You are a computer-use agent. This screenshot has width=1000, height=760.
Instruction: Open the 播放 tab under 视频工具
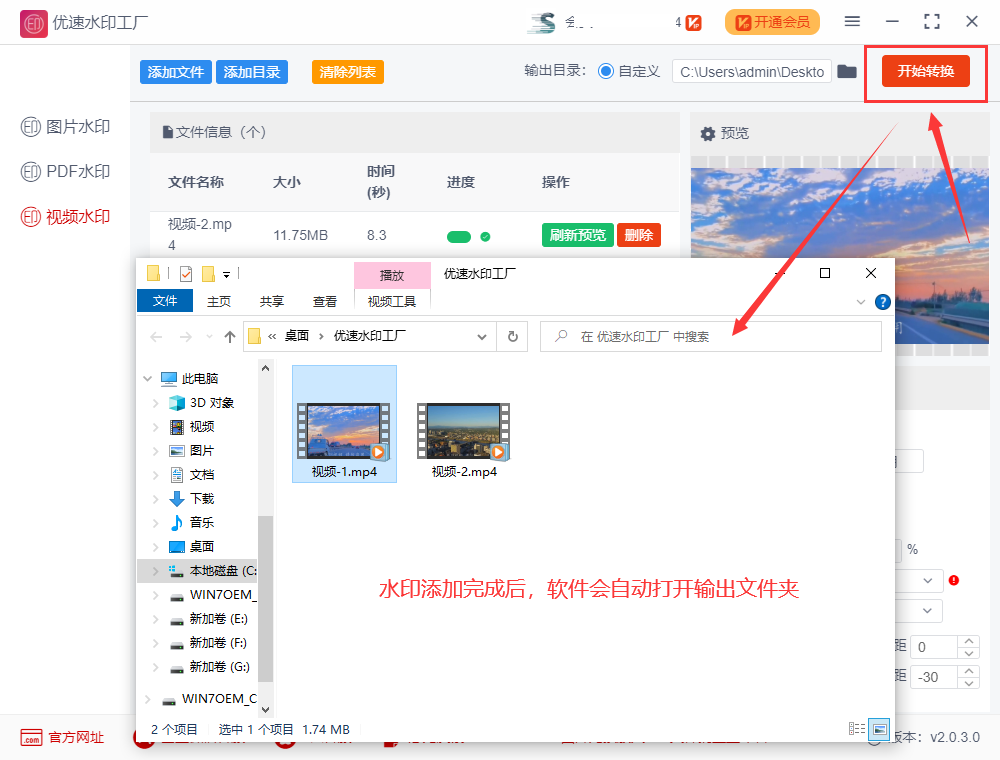[392, 275]
